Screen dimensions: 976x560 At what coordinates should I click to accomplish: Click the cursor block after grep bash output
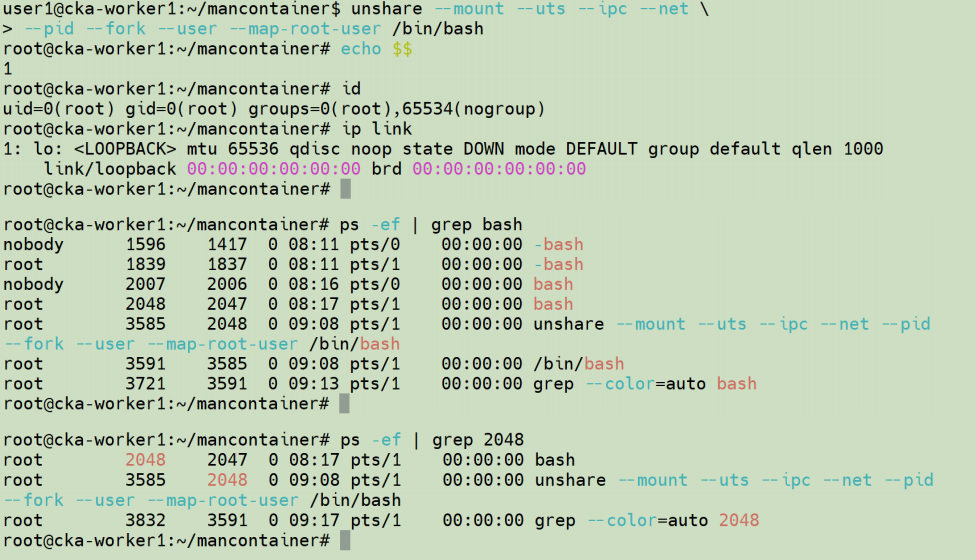coord(344,404)
